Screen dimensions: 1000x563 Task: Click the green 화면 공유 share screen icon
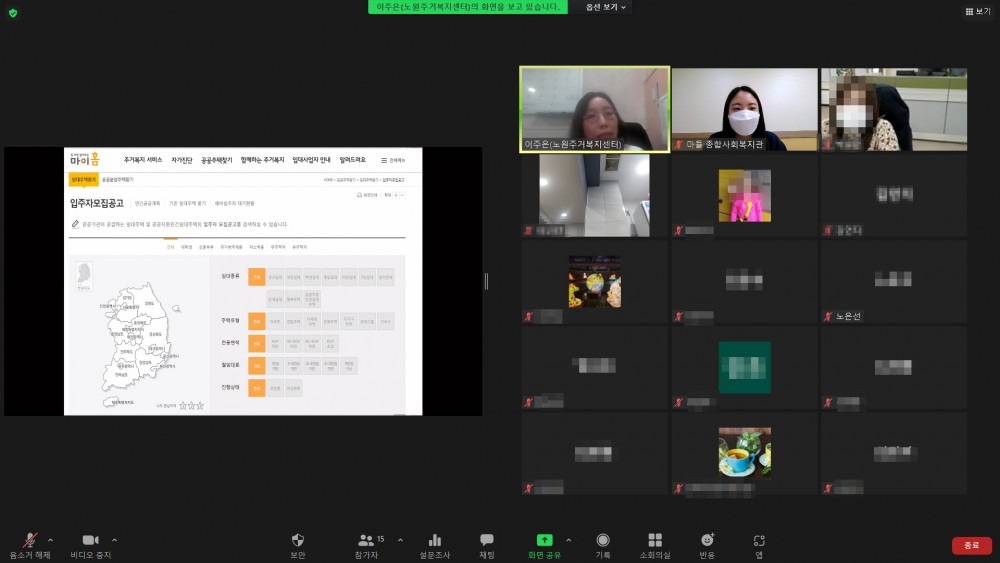[x=544, y=541]
